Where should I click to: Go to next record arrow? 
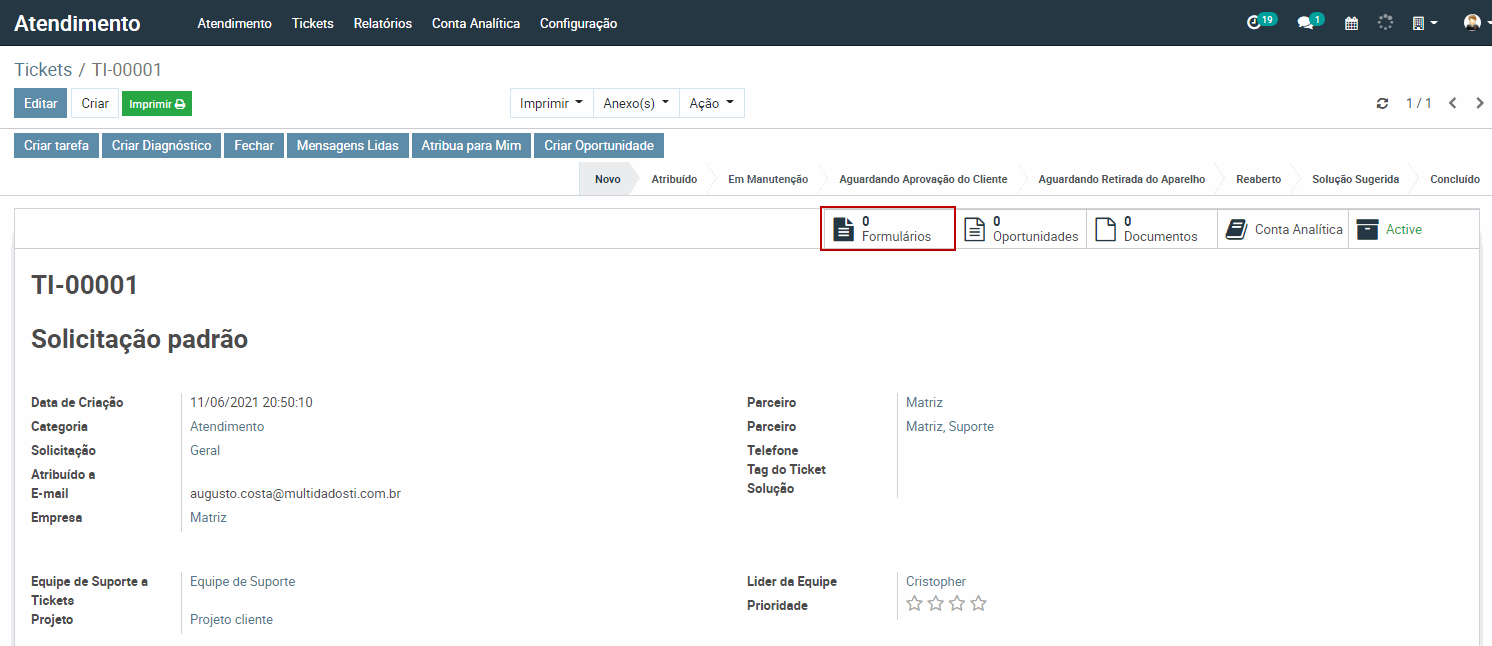(x=1480, y=103)
